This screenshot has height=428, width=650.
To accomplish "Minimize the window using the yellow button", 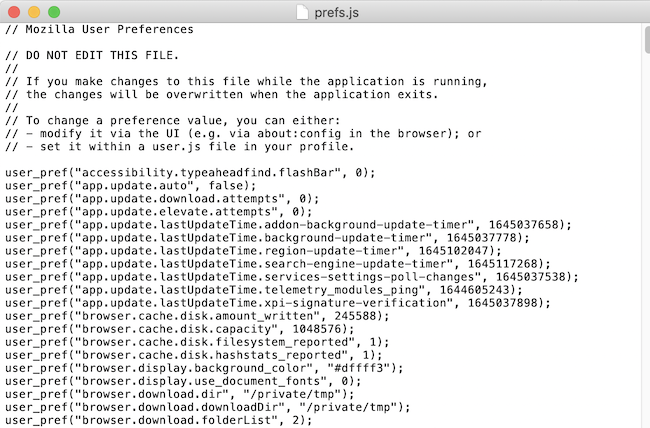I will tap(33, 12).
